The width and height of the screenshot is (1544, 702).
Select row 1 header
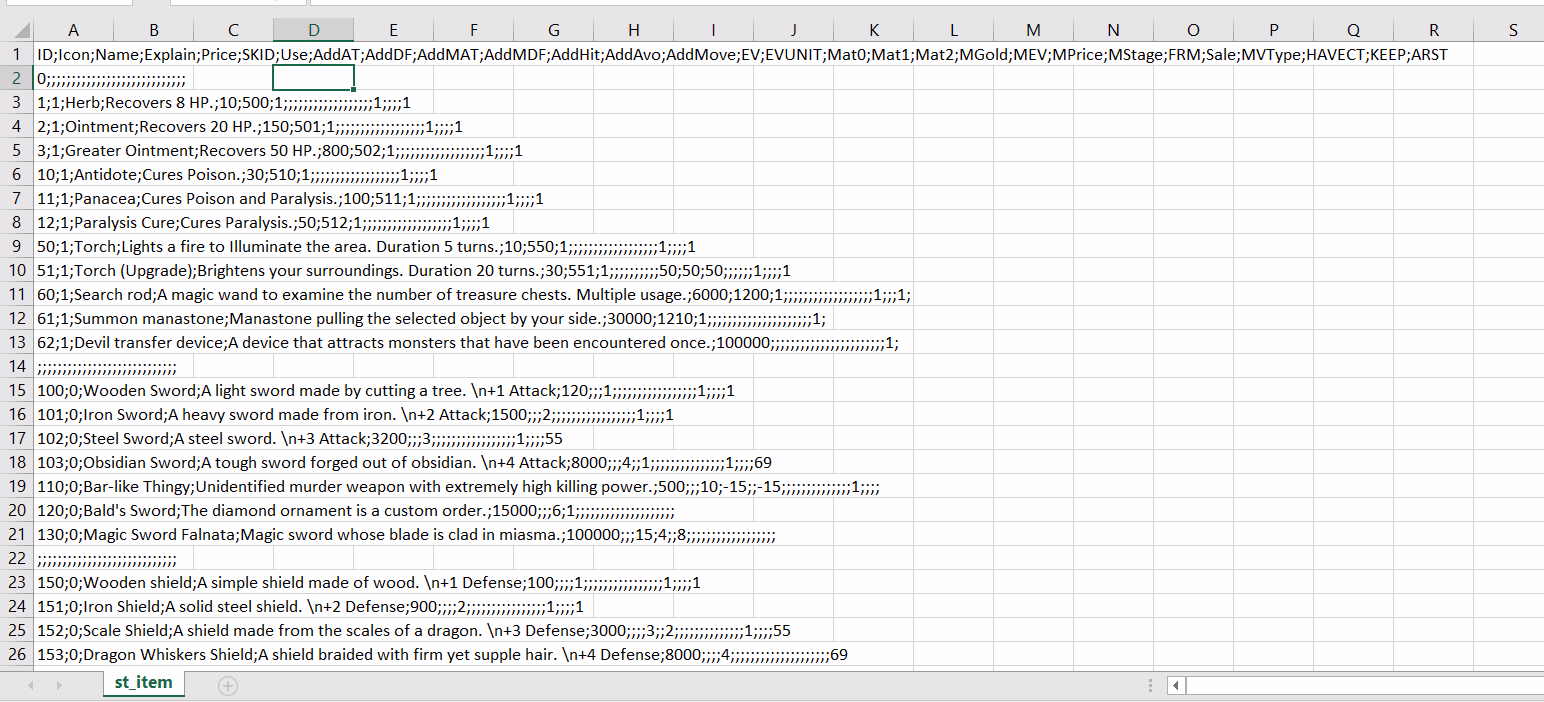coord(16,54)
